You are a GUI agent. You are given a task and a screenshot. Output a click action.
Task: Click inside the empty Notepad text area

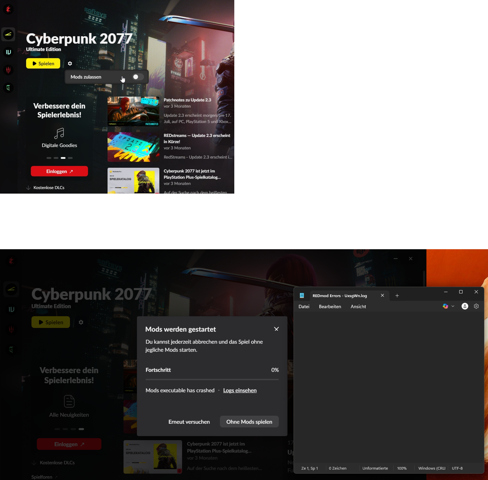point(388,387)
